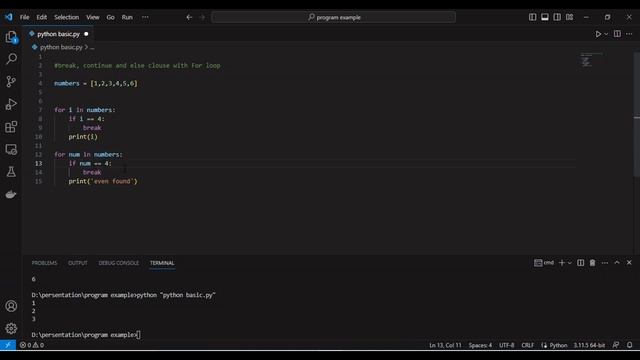Switch to the PROBLEMS tab
The height and width of the screenshot is (360, 640).
pos(44,263)
